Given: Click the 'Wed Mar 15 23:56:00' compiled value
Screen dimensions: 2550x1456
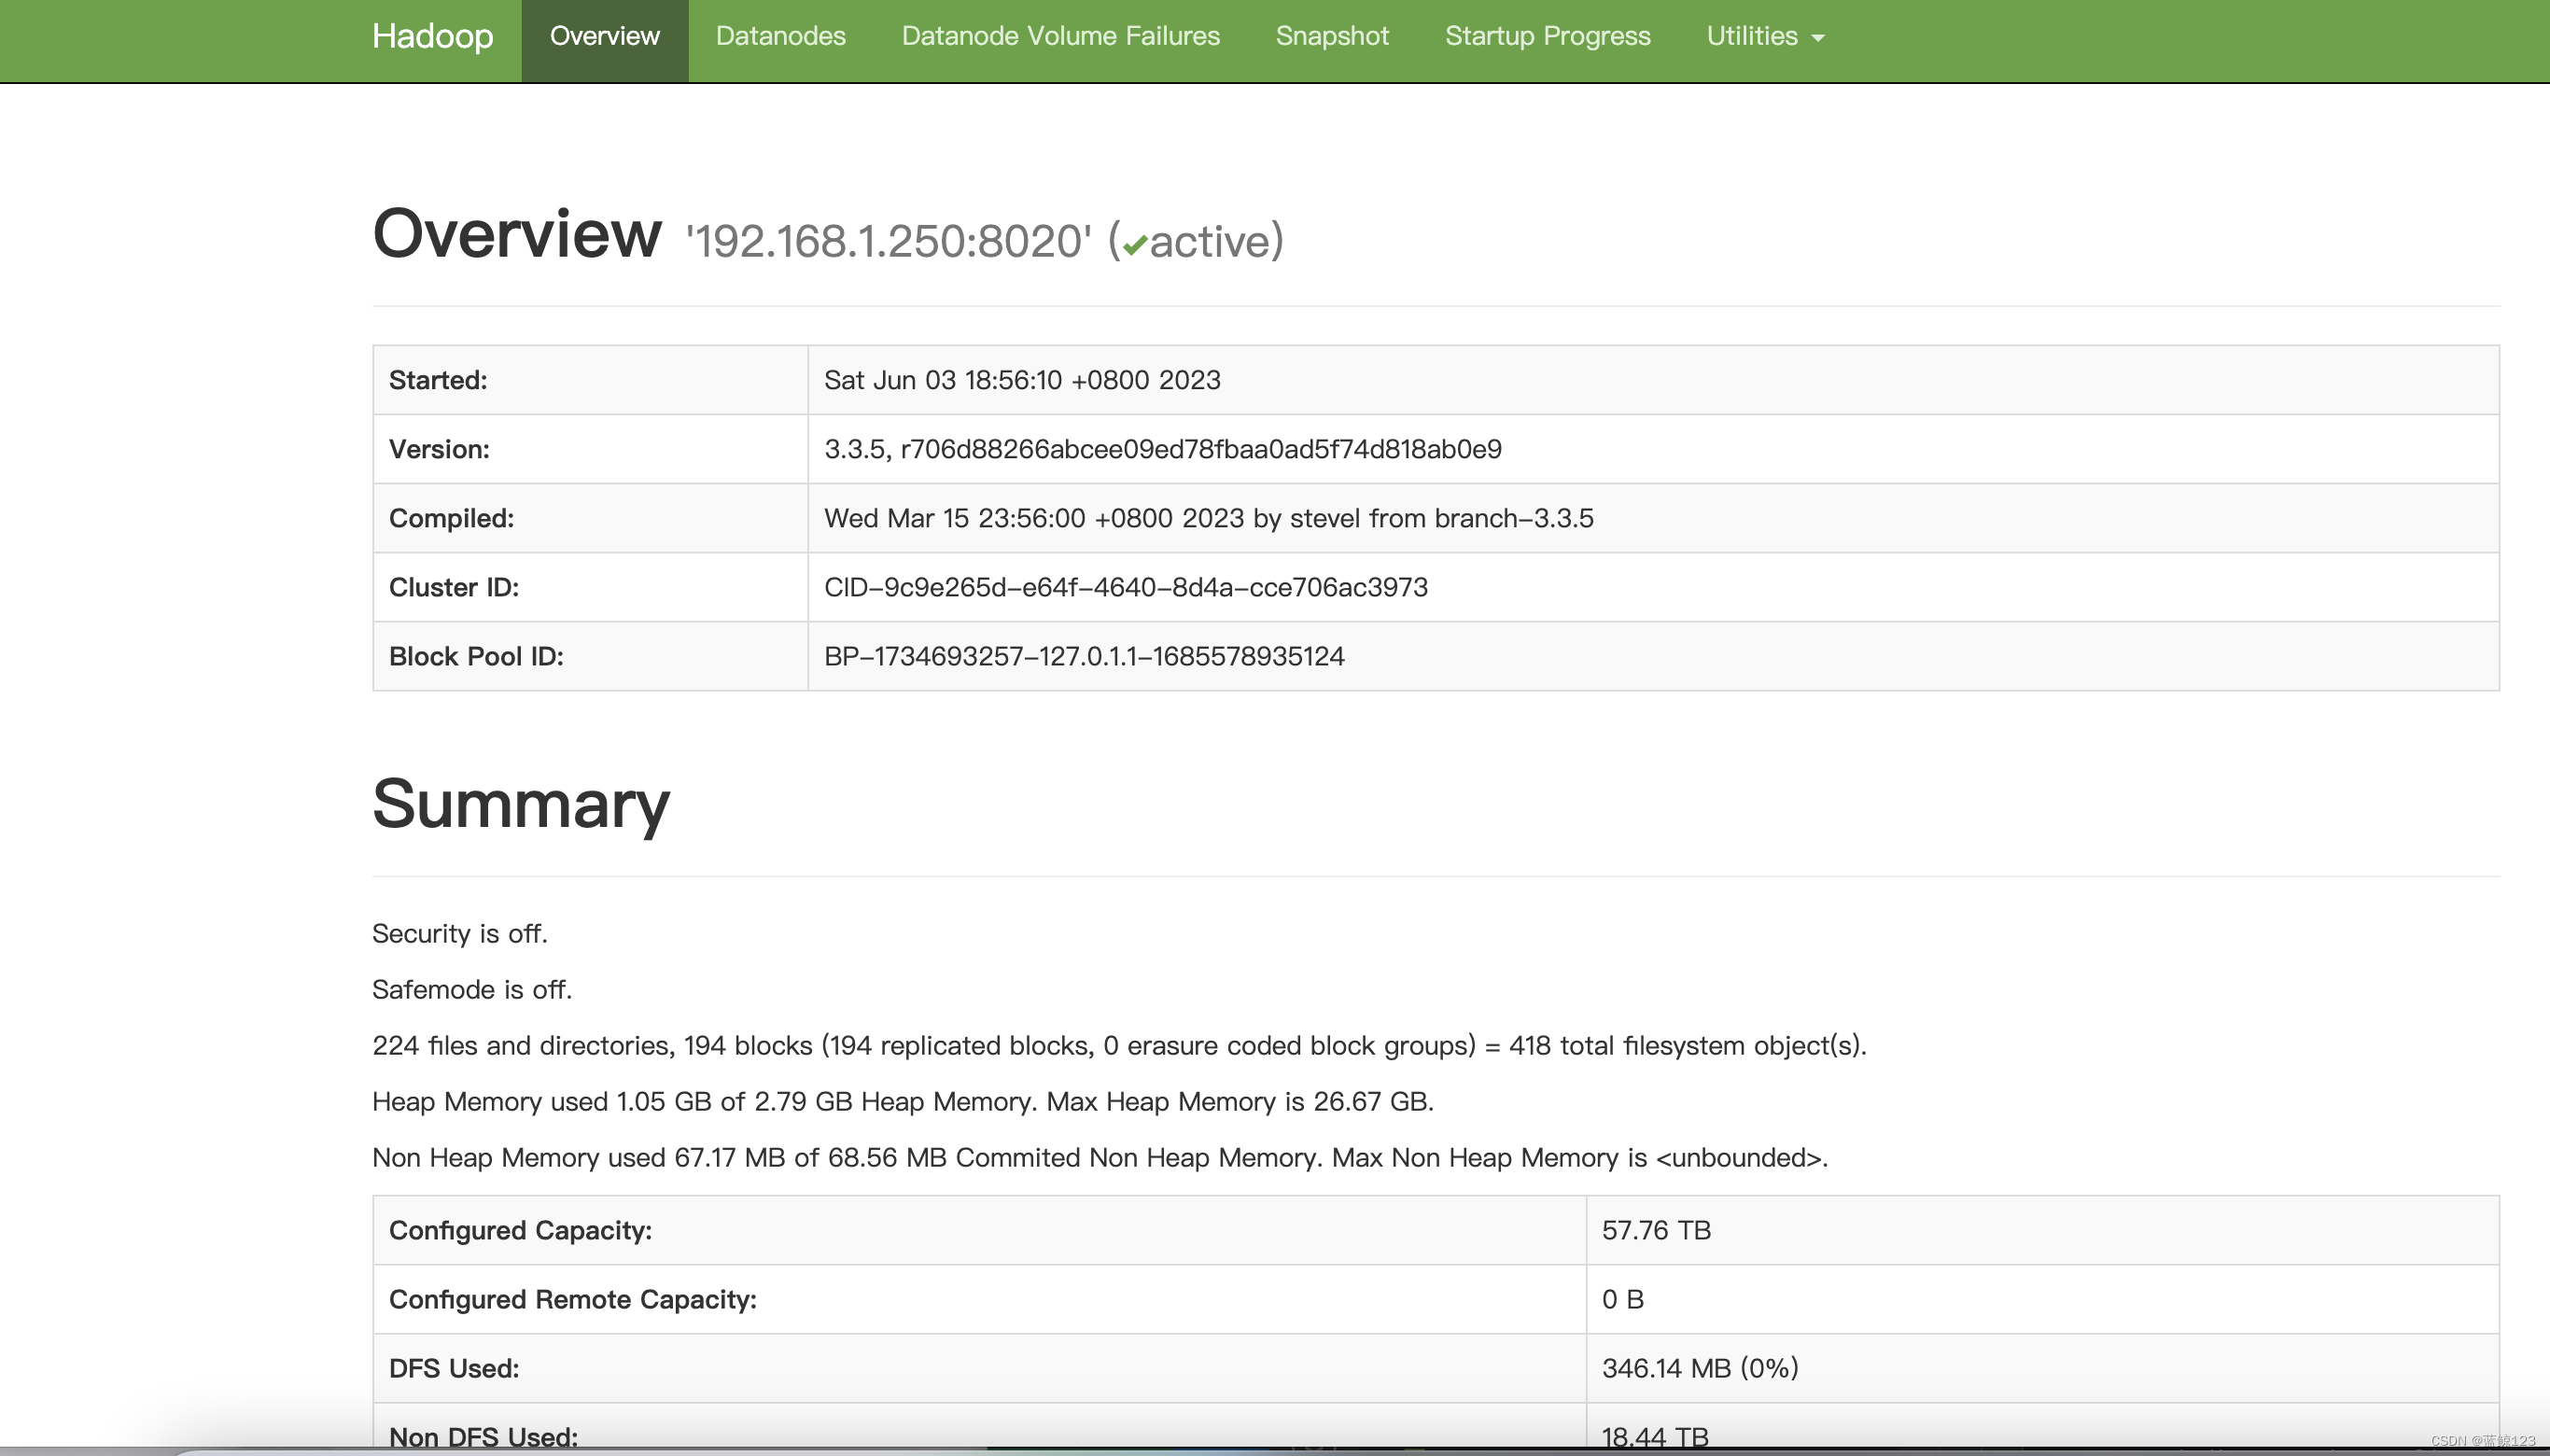Looking at the screenshot, I should 1209,518.
